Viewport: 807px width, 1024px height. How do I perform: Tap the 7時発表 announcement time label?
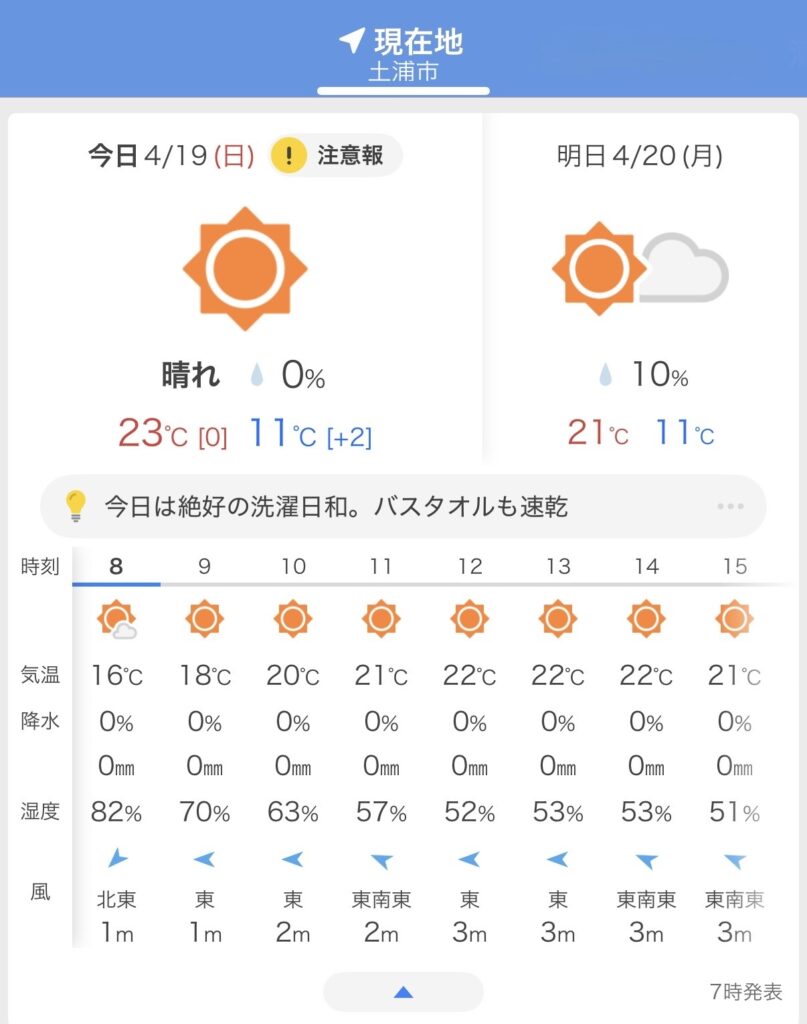(744, 992)
